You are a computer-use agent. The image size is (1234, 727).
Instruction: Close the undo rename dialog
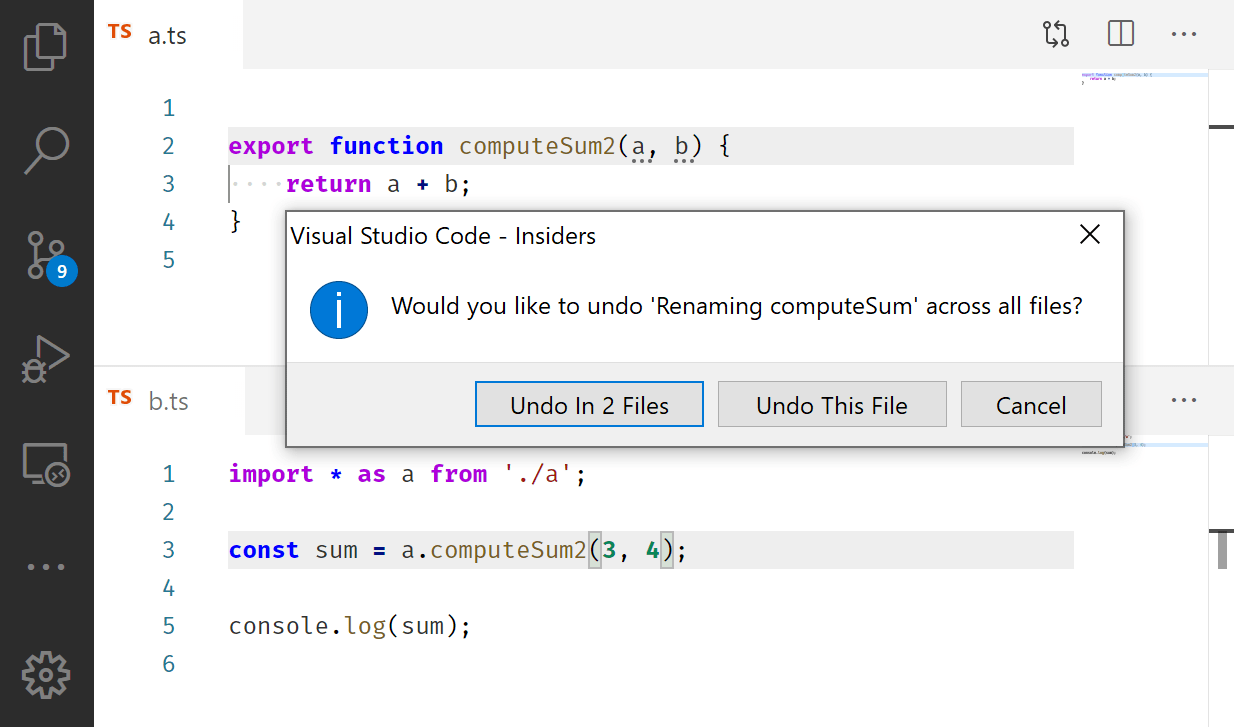pyautogui.click(x=1090, y=235)
